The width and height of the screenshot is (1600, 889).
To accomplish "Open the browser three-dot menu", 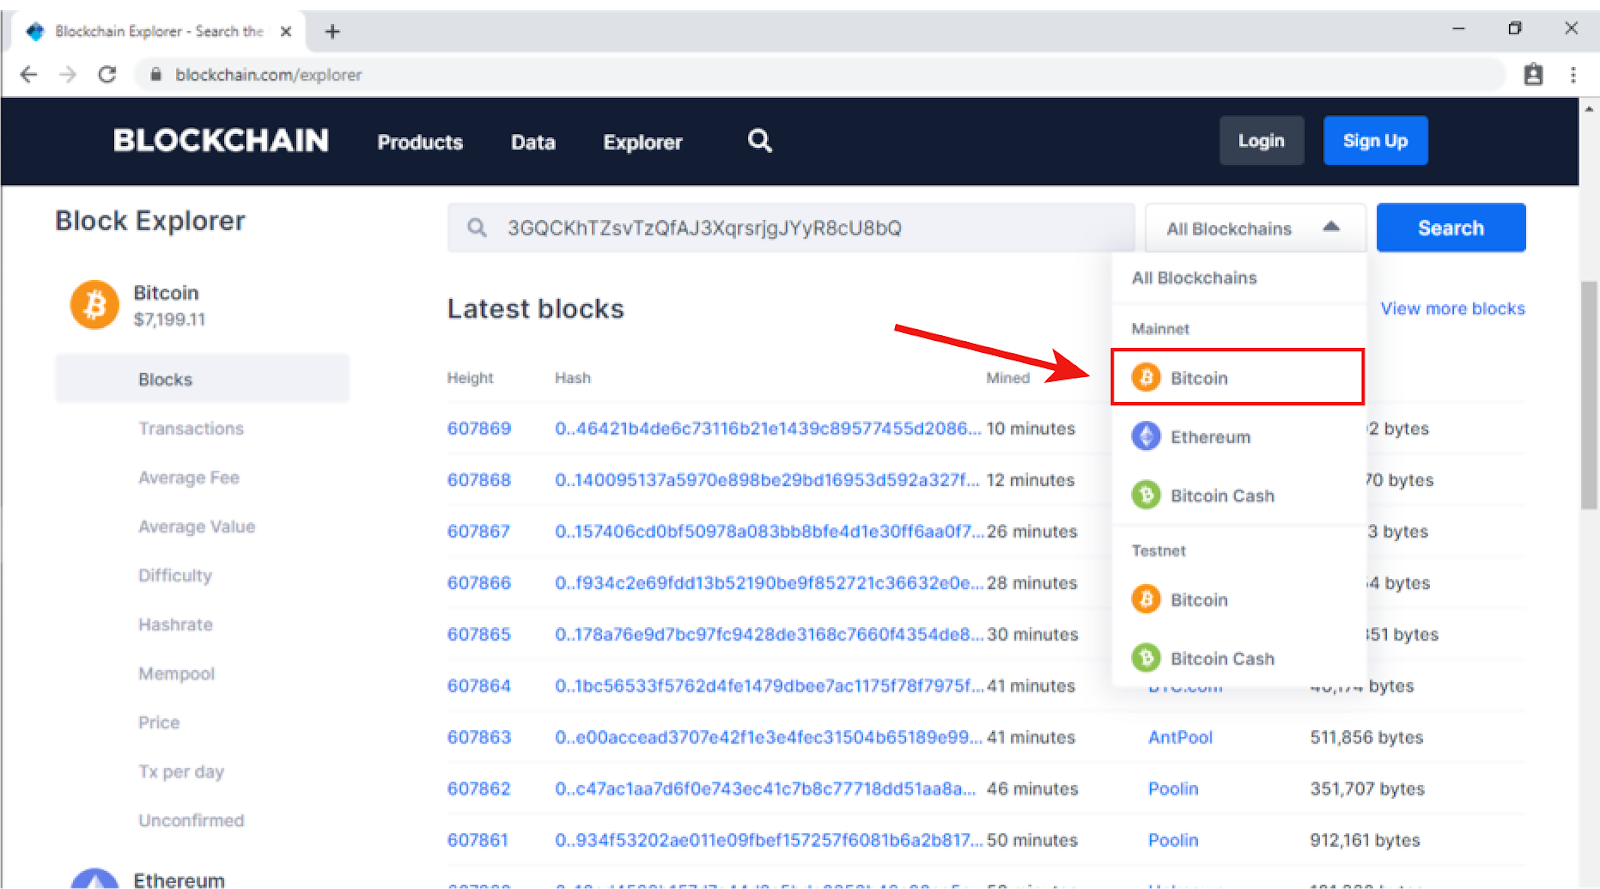I will coord(1573,74).
